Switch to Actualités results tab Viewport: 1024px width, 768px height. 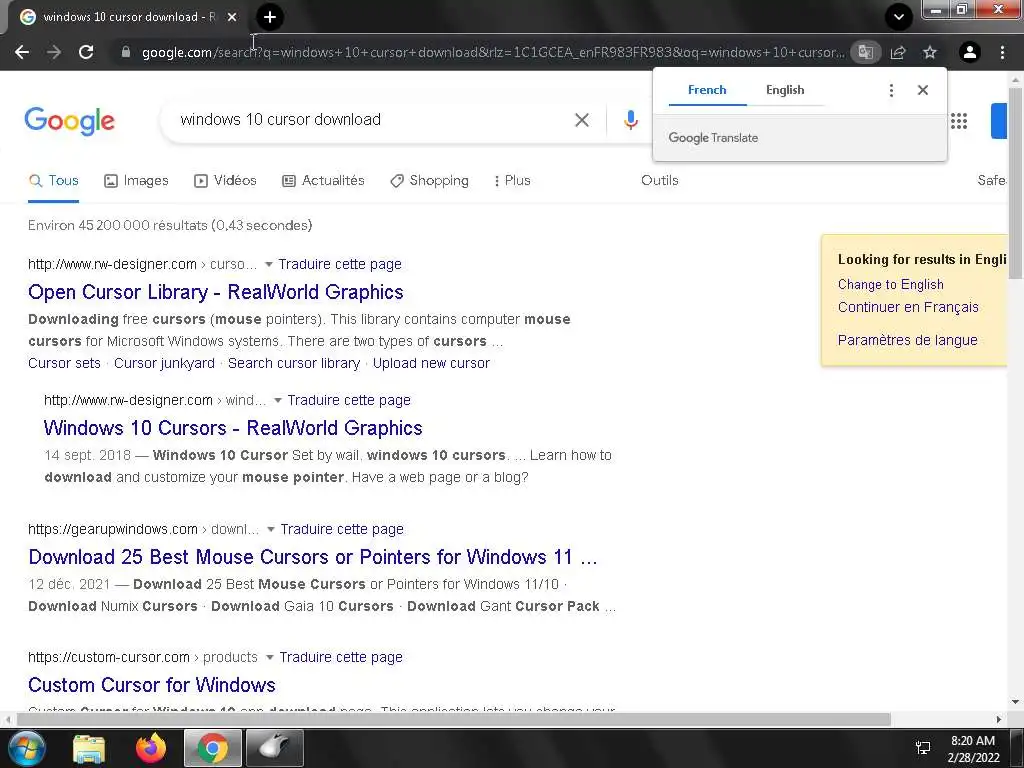323,180
